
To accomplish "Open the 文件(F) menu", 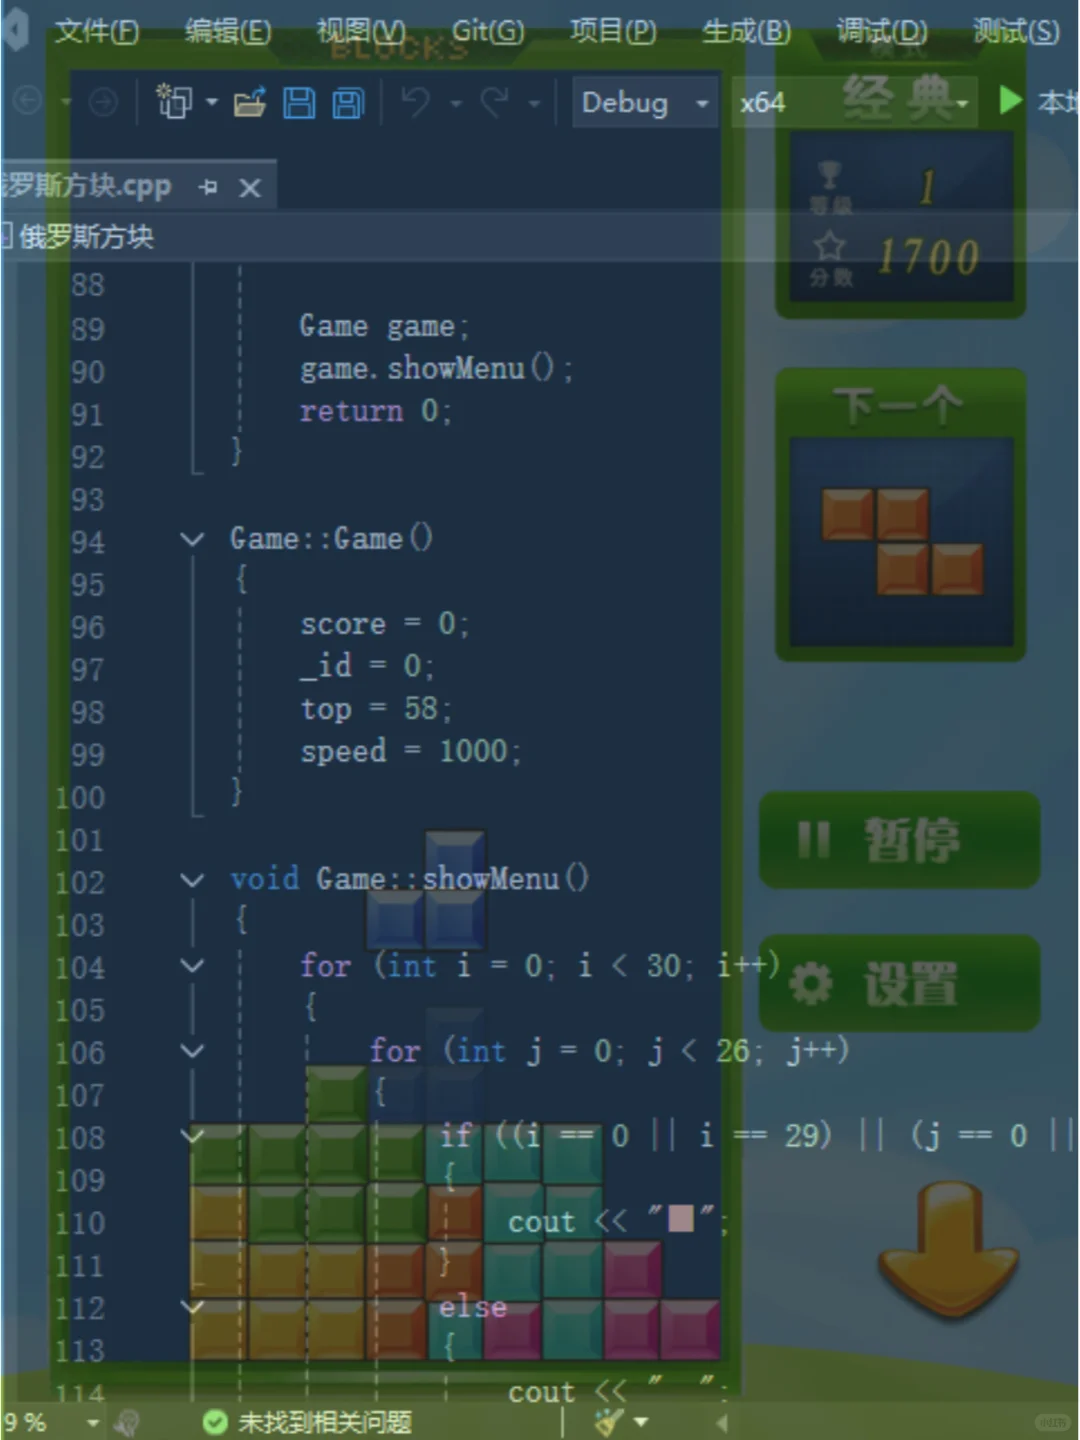I will tap(97, 32).
